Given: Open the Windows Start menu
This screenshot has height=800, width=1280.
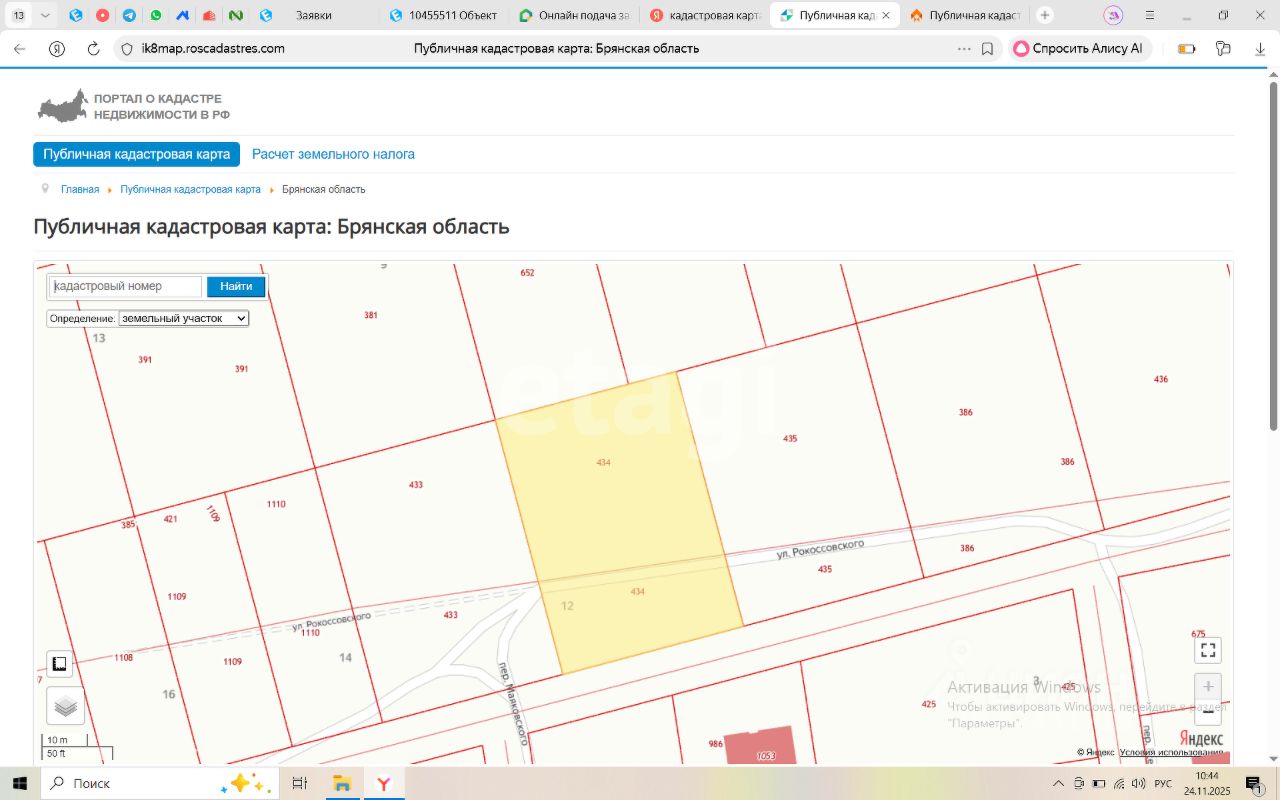Looking at the screenshot, I should [20, 783].
